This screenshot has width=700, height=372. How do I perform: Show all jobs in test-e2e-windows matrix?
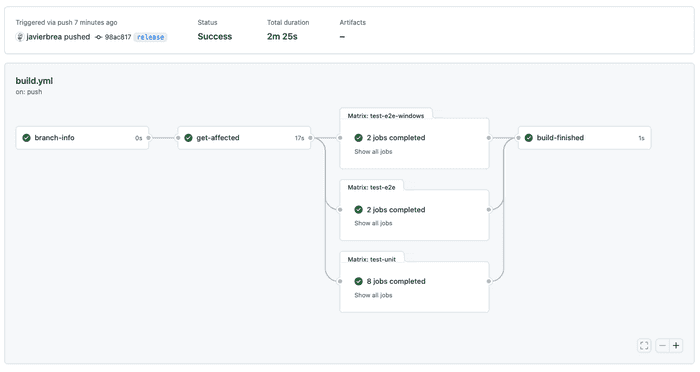(x=373, y=152)
